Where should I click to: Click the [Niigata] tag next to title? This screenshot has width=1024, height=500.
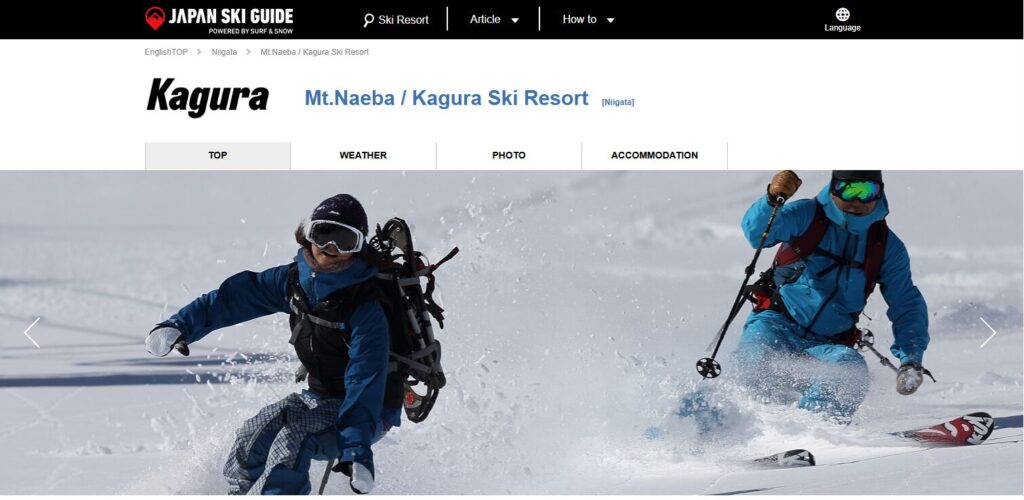(618, 102)
